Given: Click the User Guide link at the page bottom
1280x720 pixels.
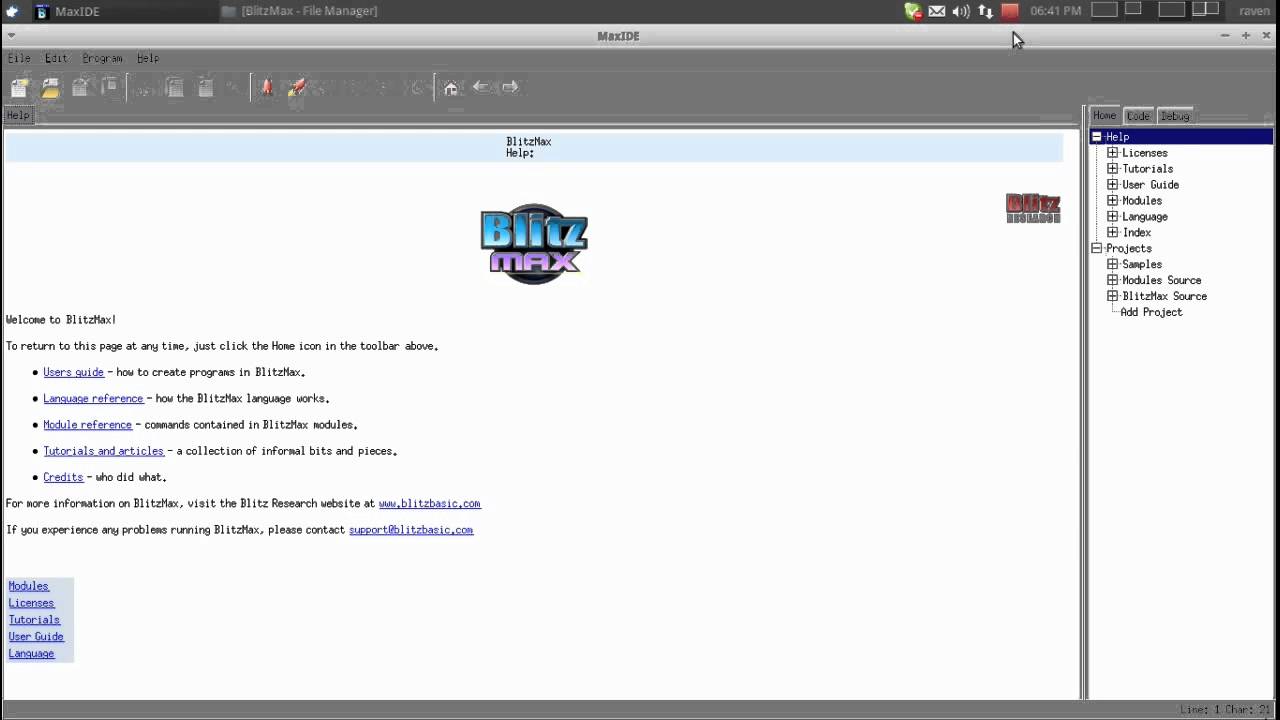Looking at the screenshot, I should tap(36, 637).
